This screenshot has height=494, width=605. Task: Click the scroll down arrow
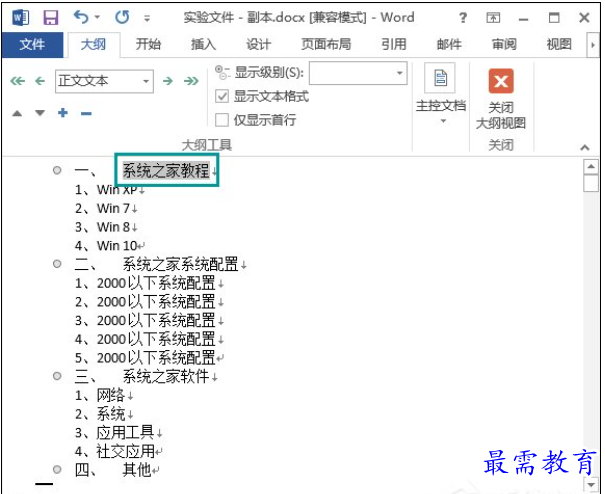591,484
